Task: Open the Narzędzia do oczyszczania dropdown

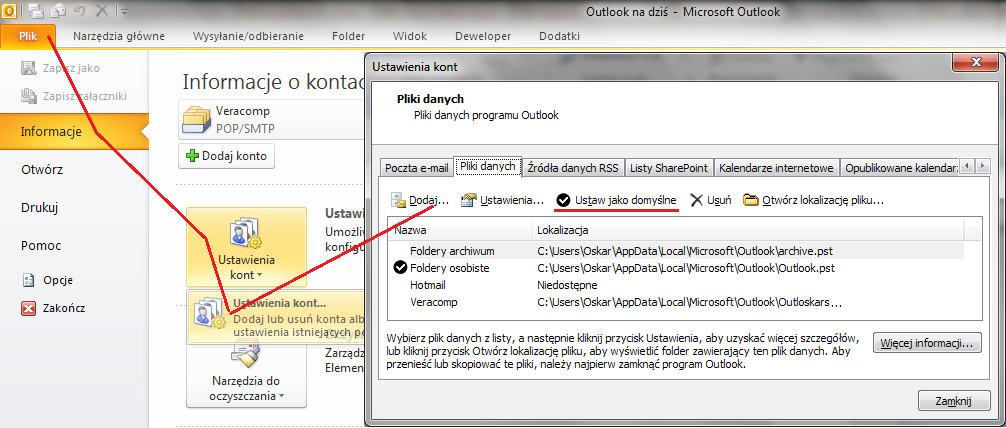Action: pyautogui.click(x=246, y=375)
